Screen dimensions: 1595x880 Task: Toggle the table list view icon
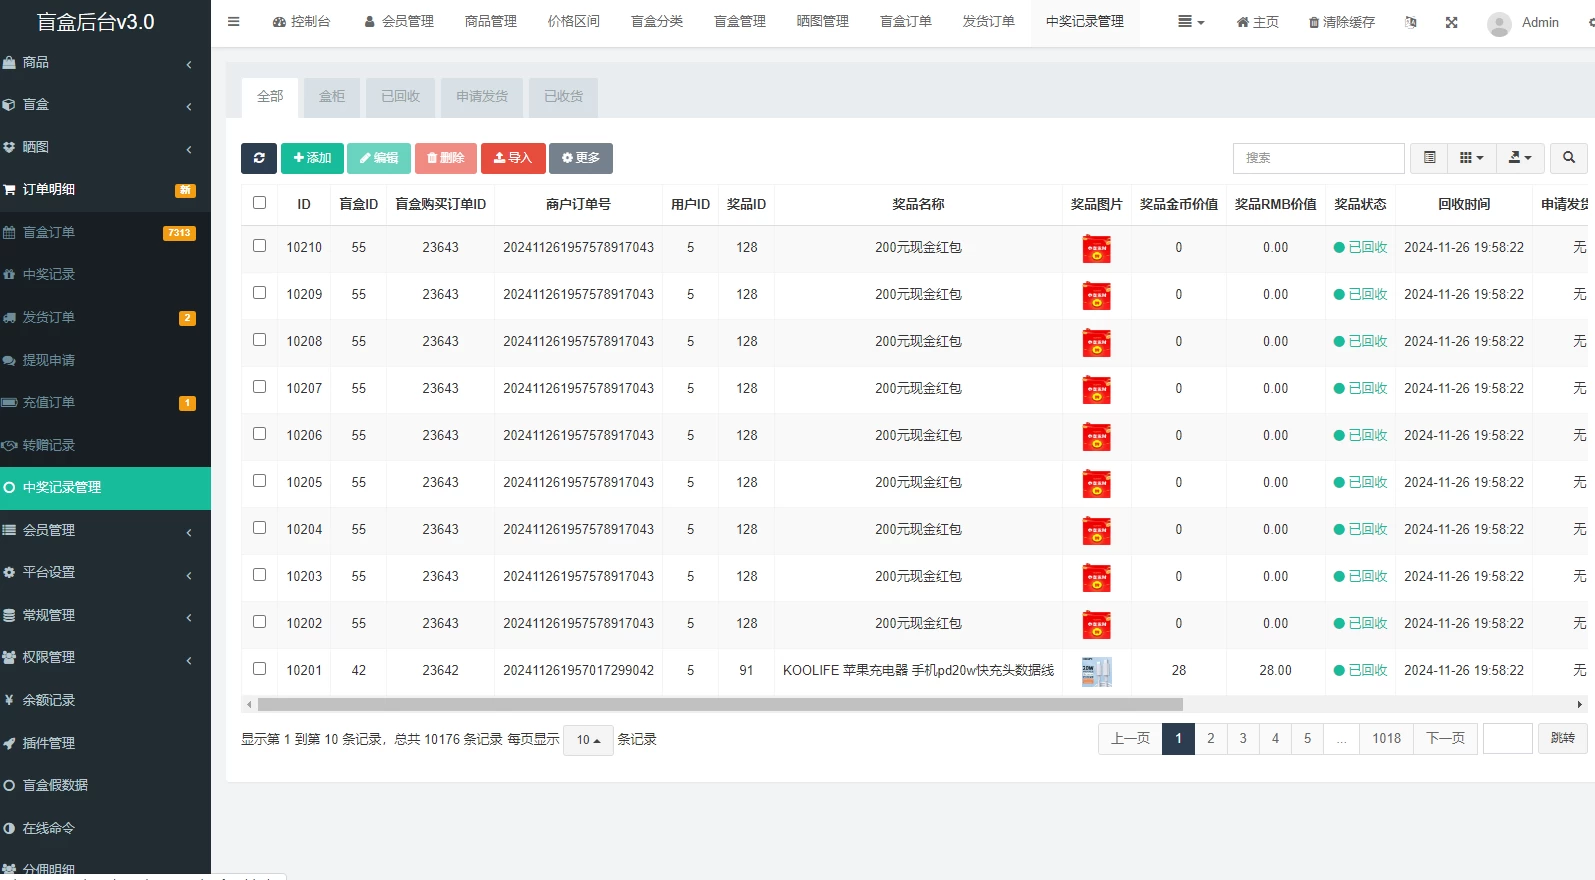click(x=1429, y=158)
